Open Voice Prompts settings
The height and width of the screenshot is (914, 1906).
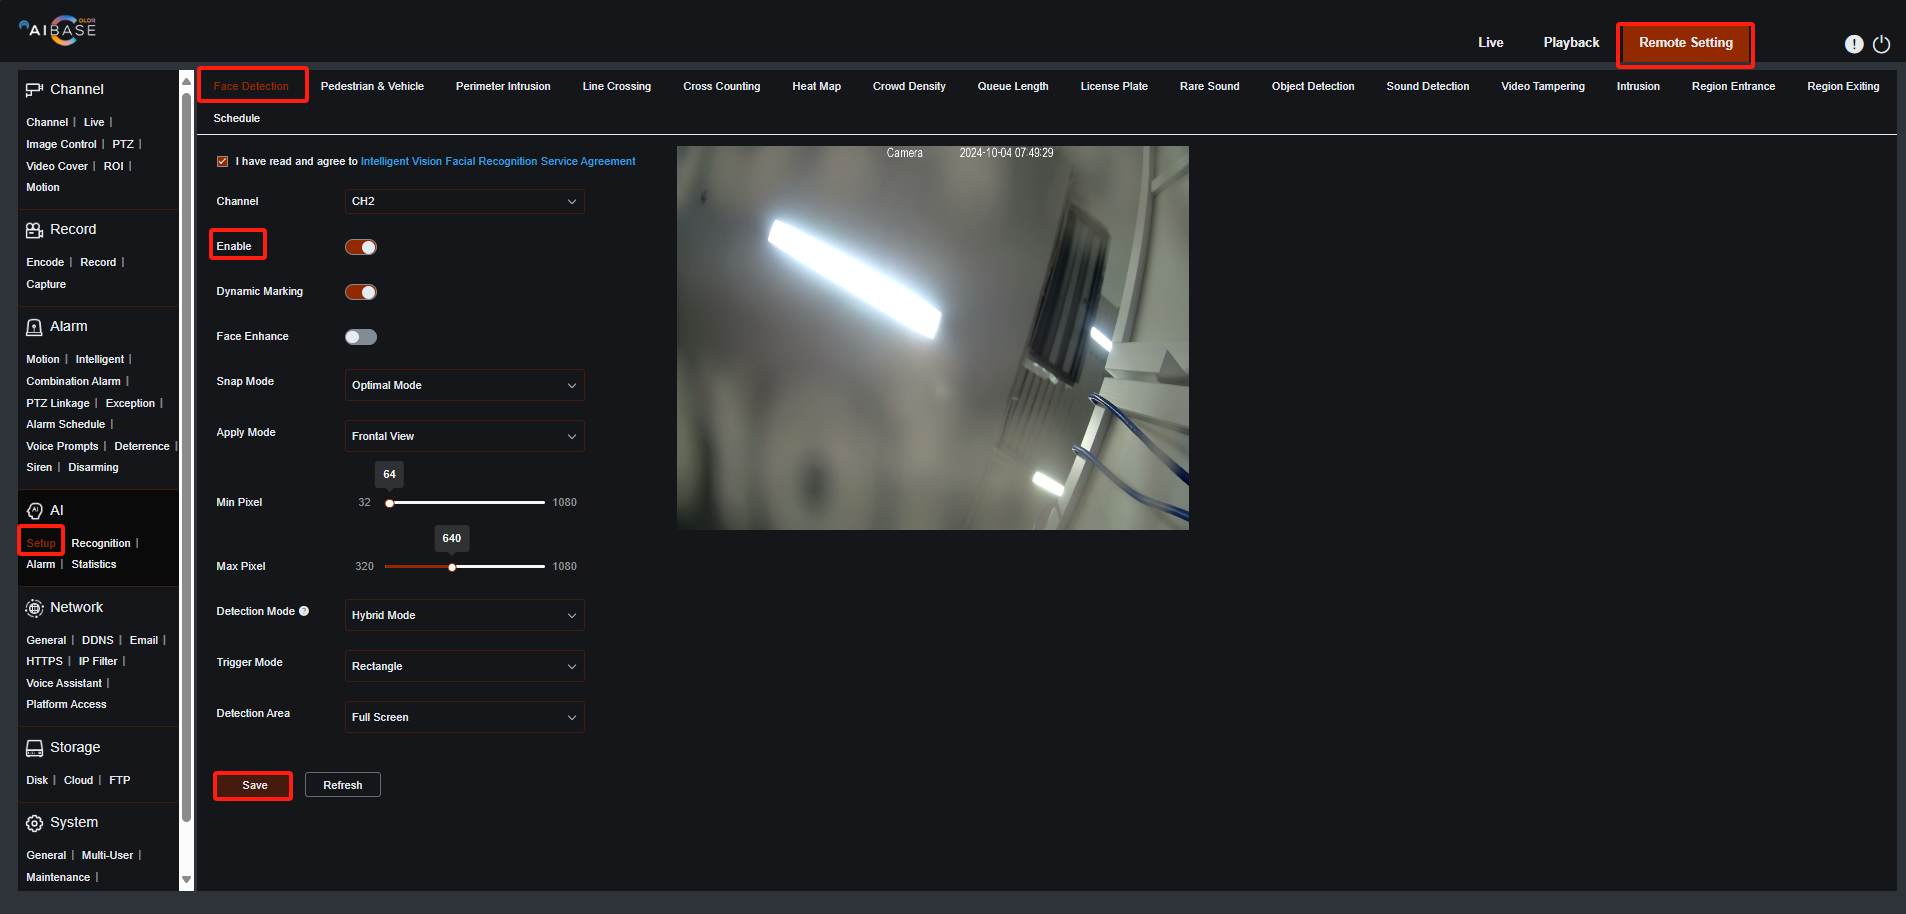coord(62,446)
